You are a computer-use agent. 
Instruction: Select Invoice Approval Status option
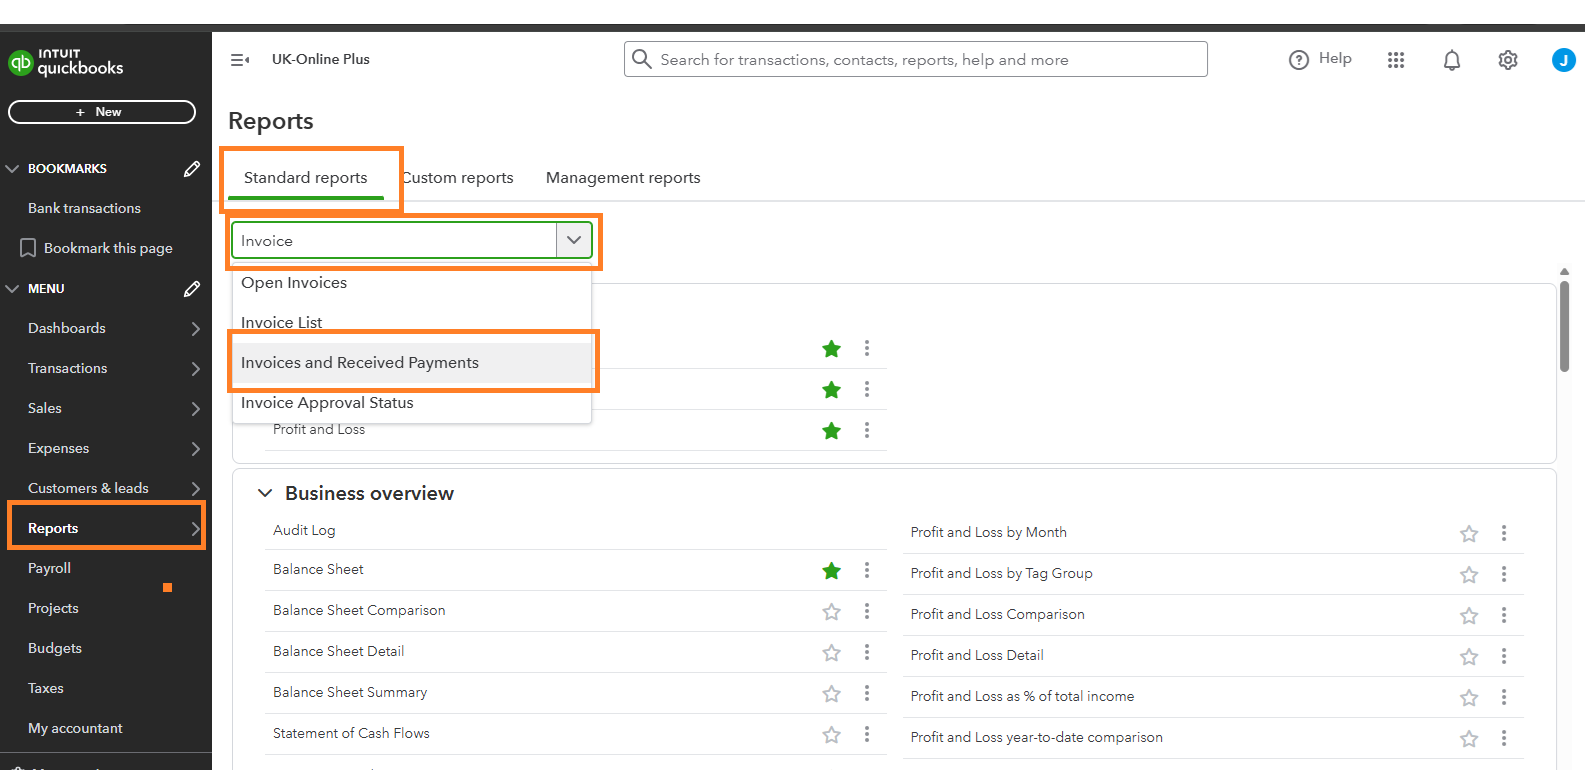pyautogui.click(x=412, y=403)
